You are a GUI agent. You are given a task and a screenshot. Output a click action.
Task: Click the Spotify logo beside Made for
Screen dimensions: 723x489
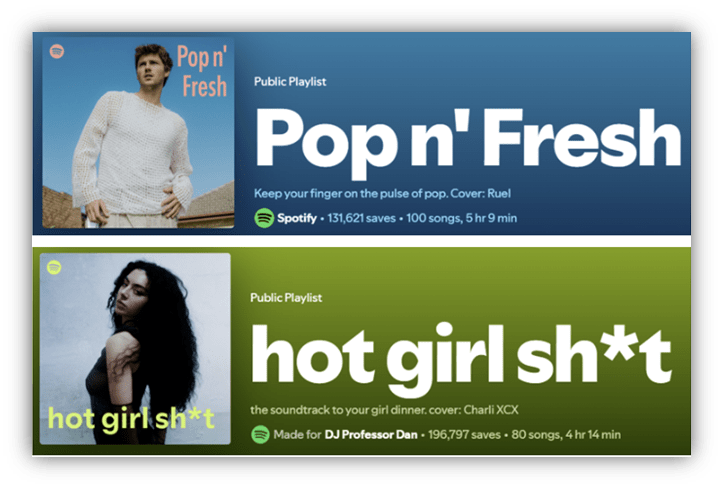261,435
